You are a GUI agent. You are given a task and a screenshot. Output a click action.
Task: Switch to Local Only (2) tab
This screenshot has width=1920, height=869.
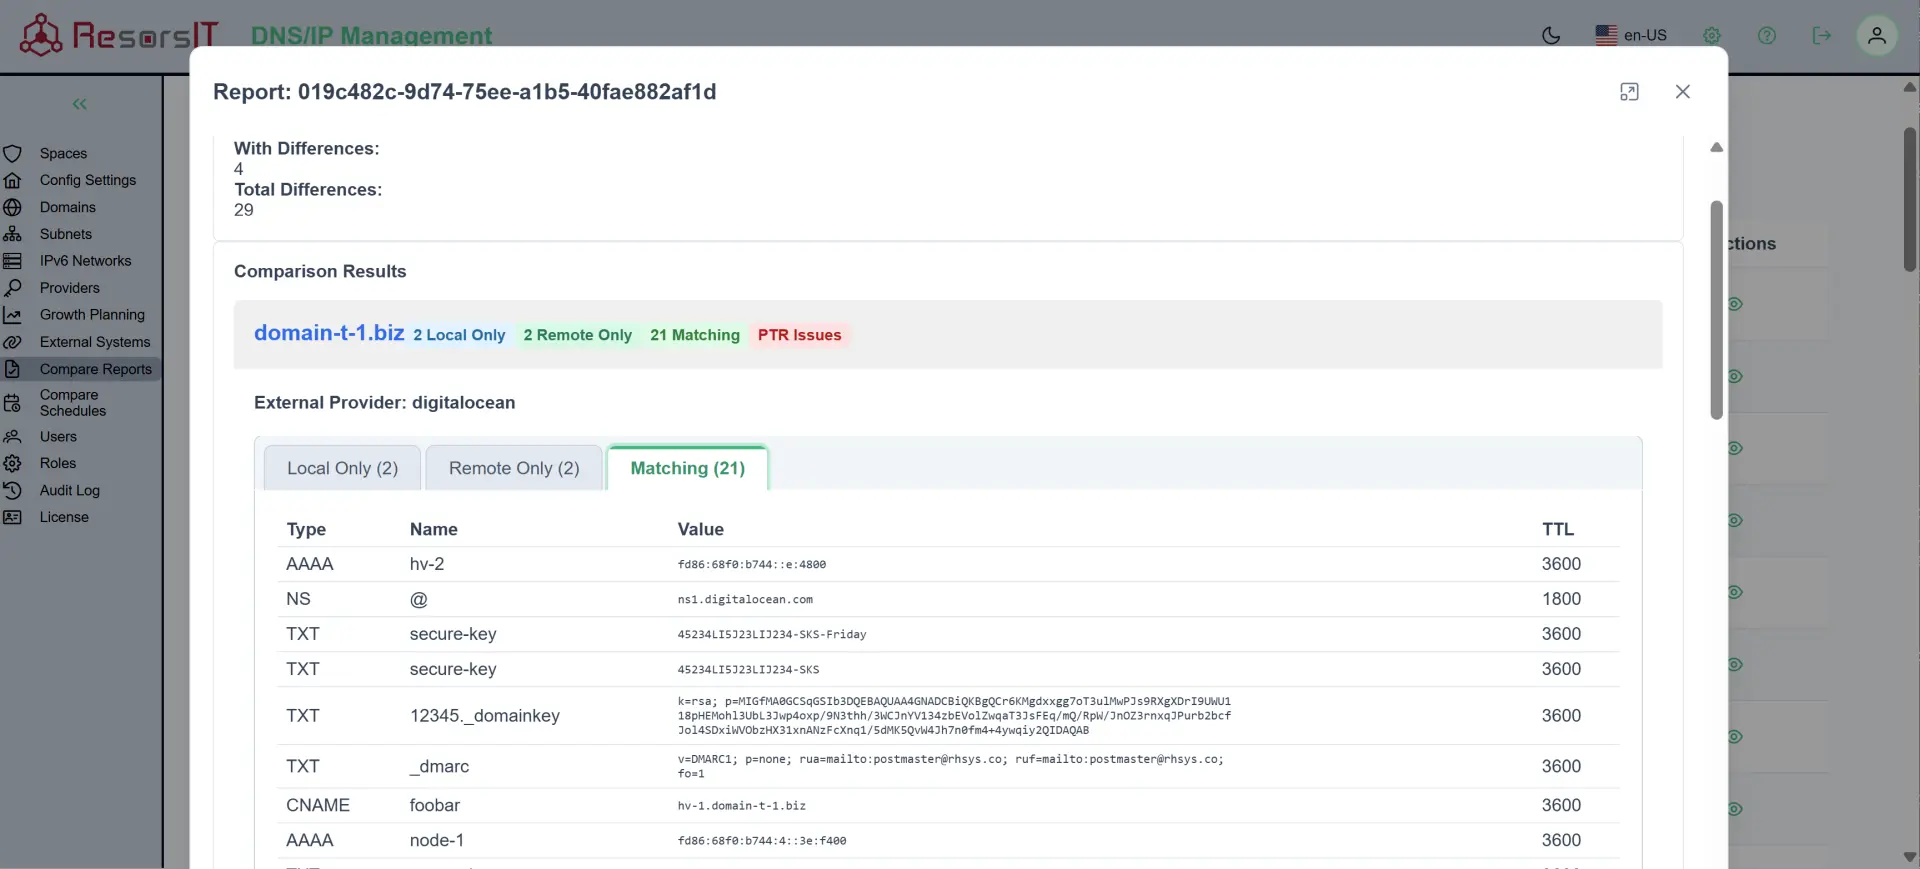[x=342, y=468]
